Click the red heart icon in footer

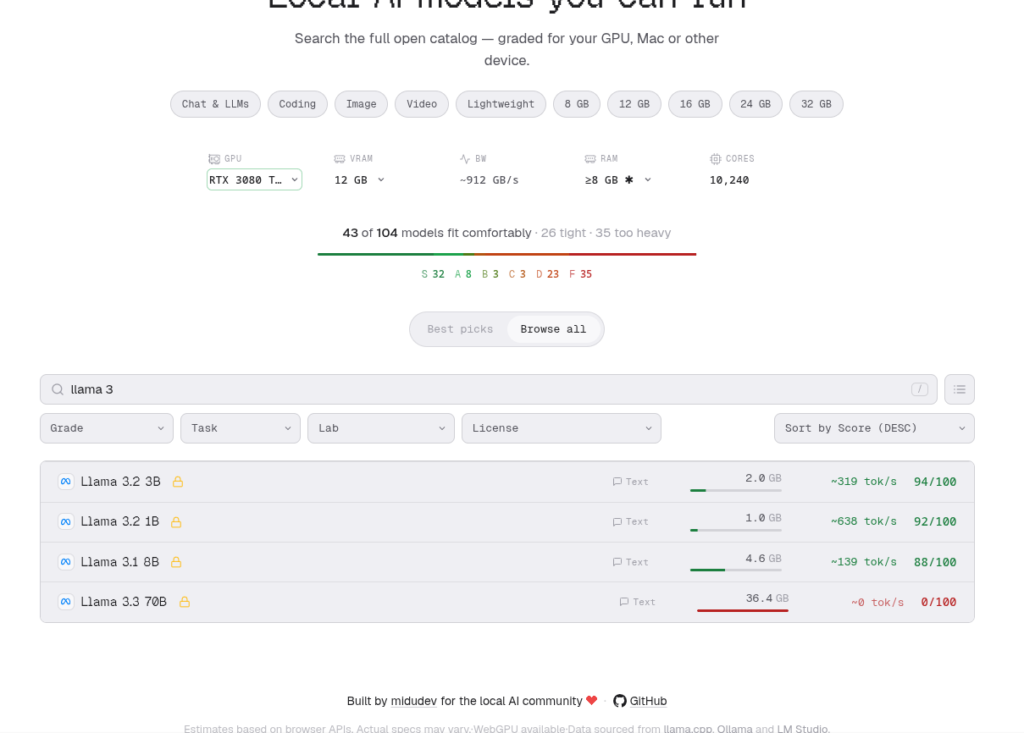(x=592, y=700)
